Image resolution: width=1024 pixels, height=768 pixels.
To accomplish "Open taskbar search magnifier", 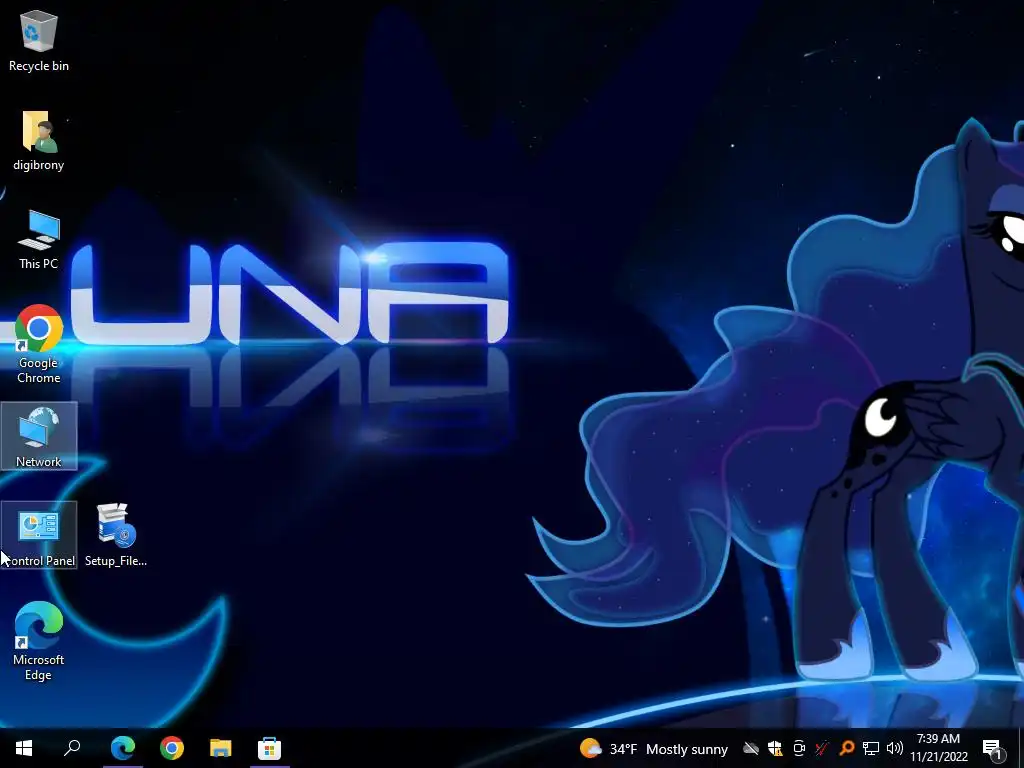I will click(72, 748).
